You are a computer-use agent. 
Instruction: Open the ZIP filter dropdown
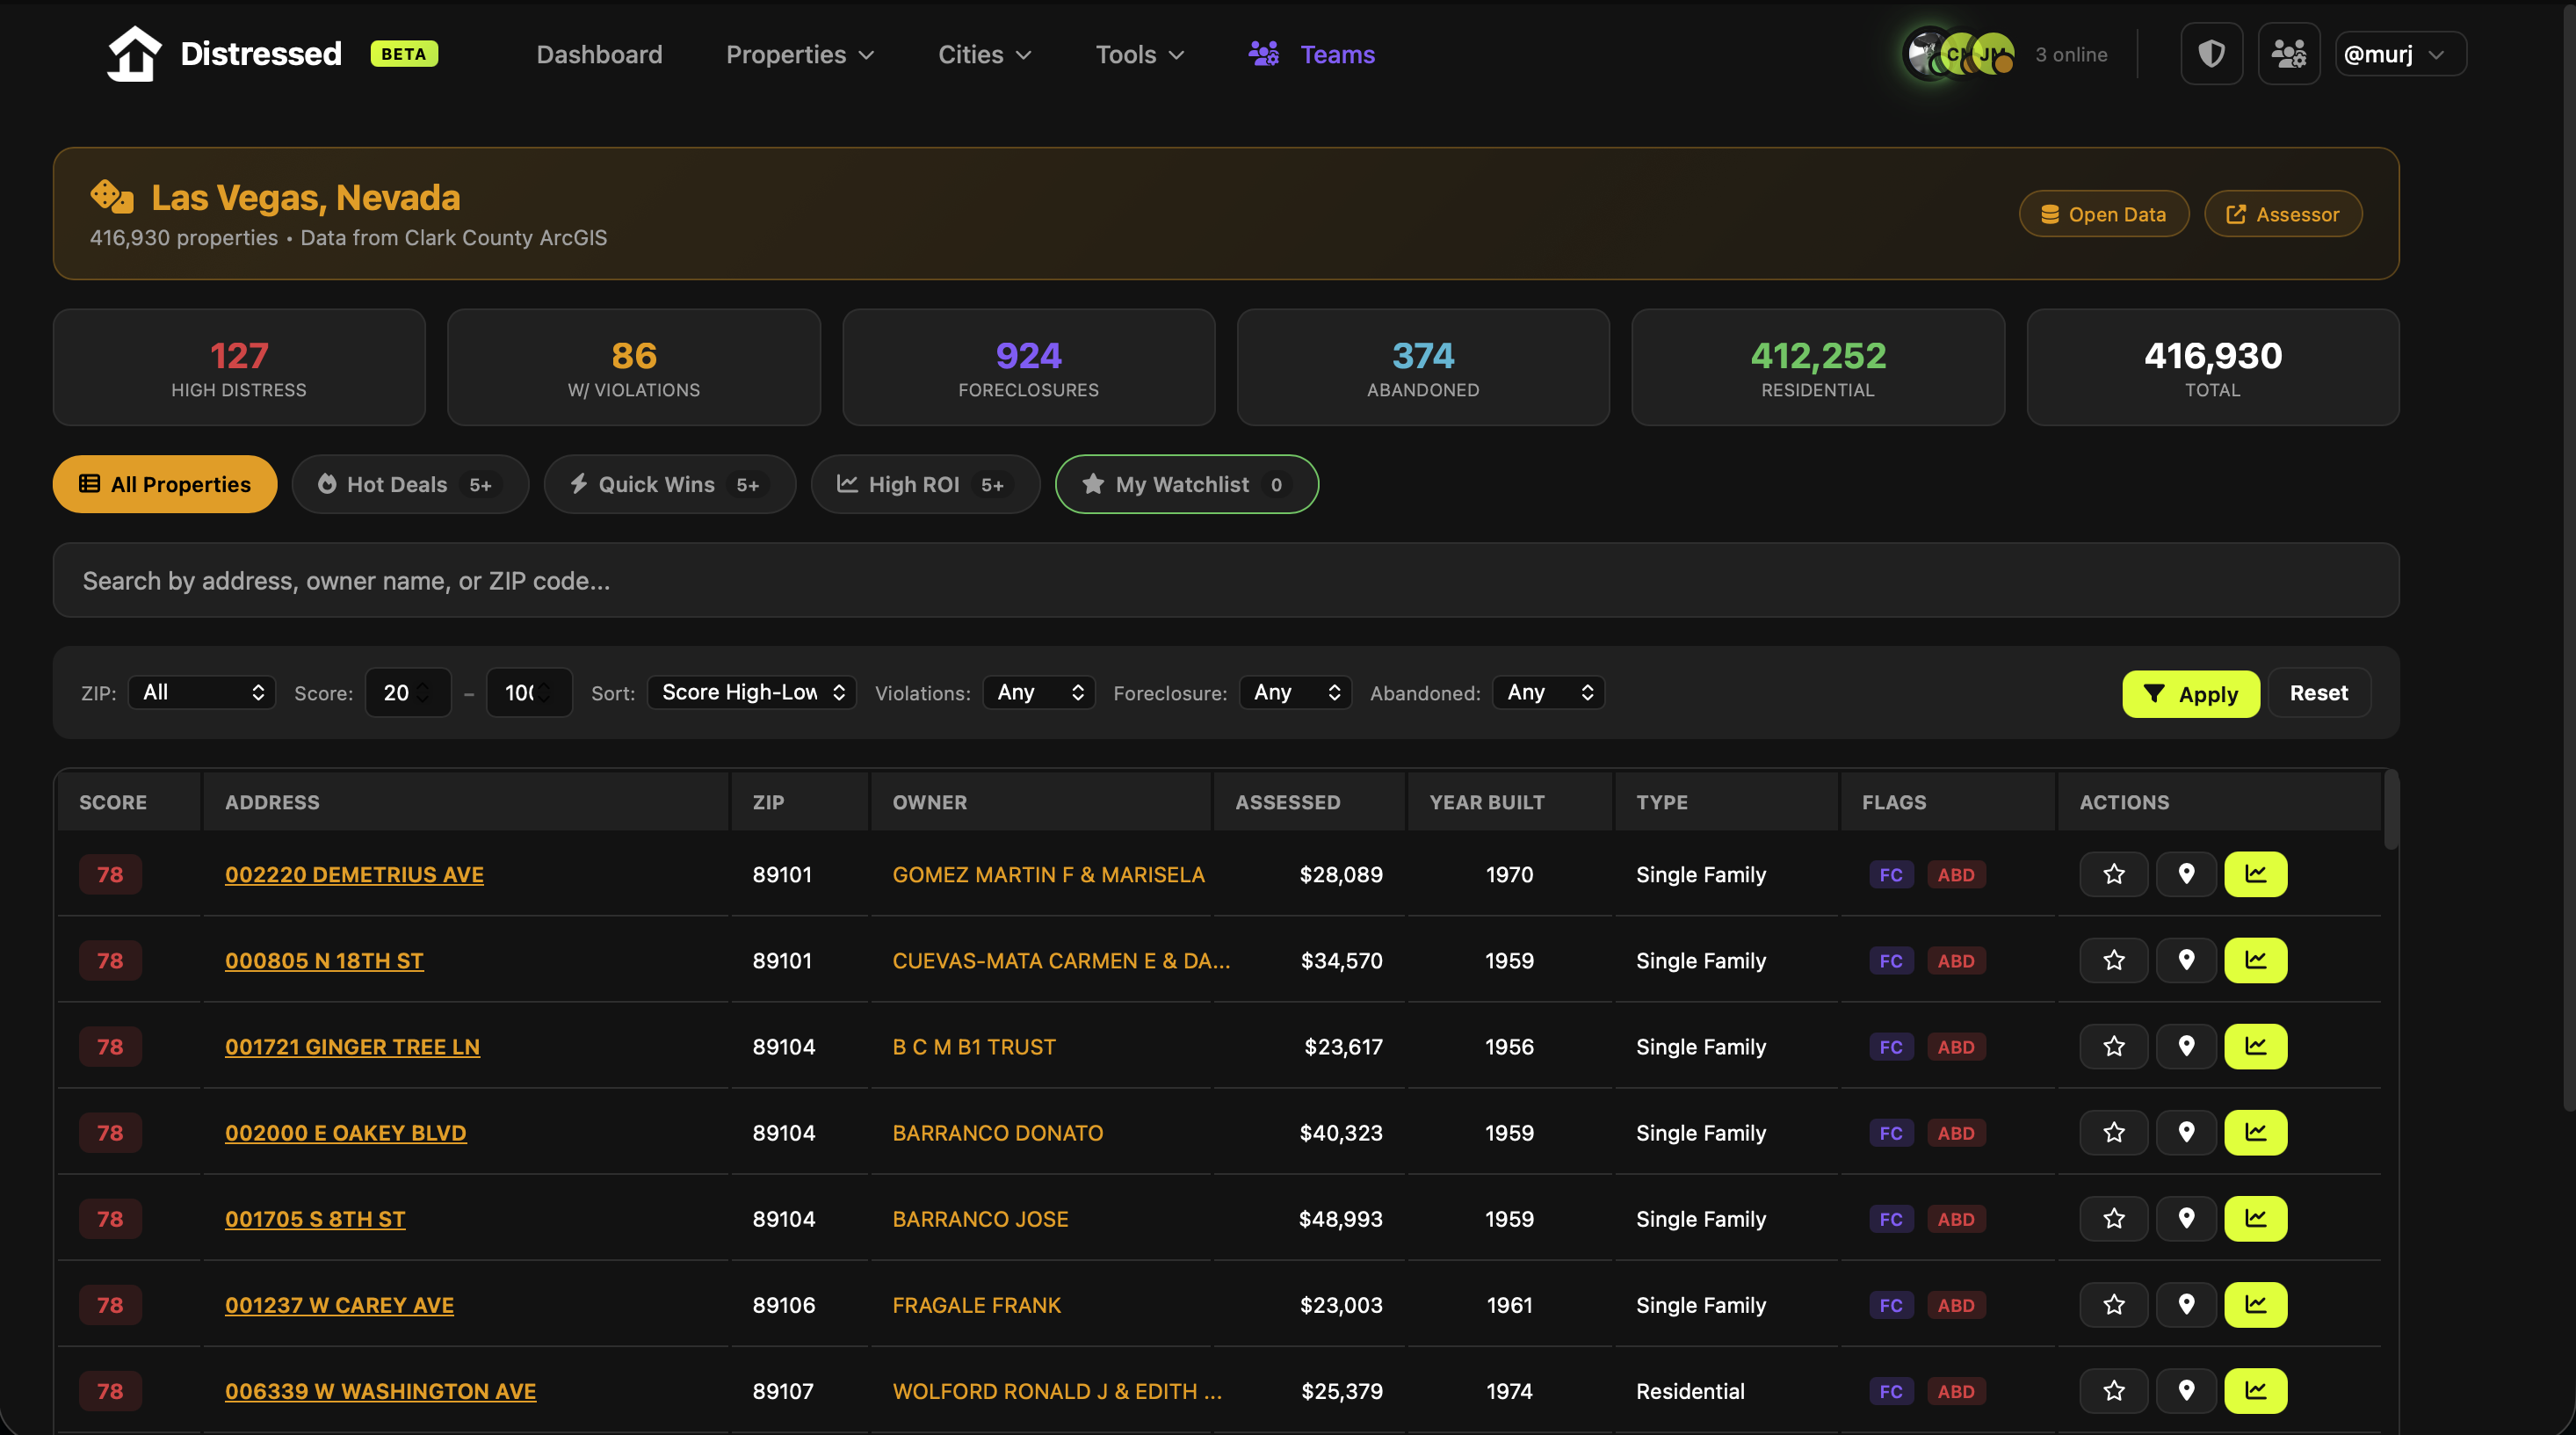[202, 692]
